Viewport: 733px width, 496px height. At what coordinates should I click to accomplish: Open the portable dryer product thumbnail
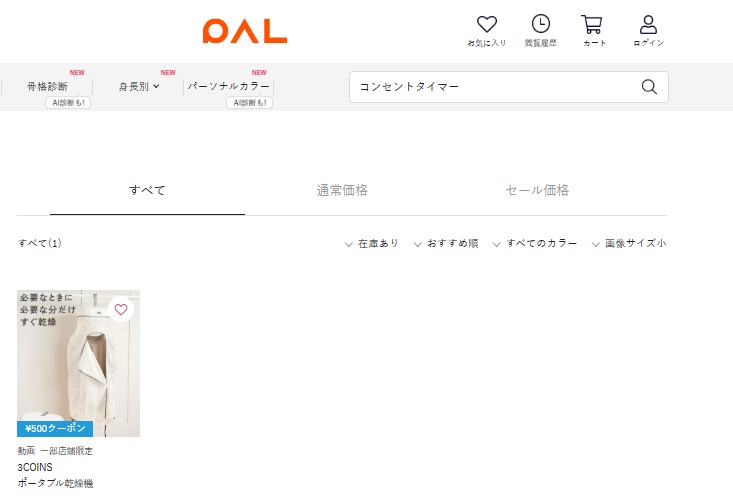pyautogui.click(x=79, y=363)
